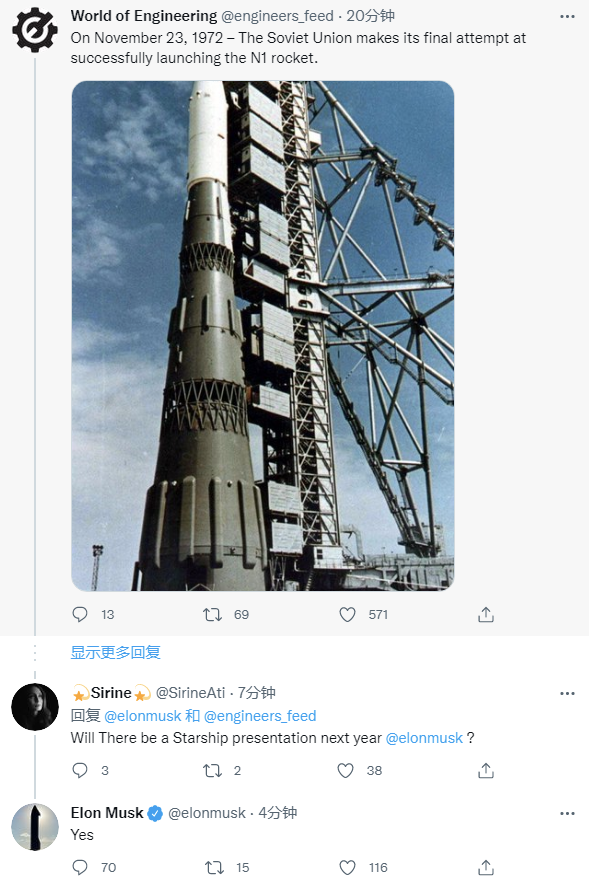Share Elon Musk's reply
Screen dimensions: 589x885
pos(486,868)
